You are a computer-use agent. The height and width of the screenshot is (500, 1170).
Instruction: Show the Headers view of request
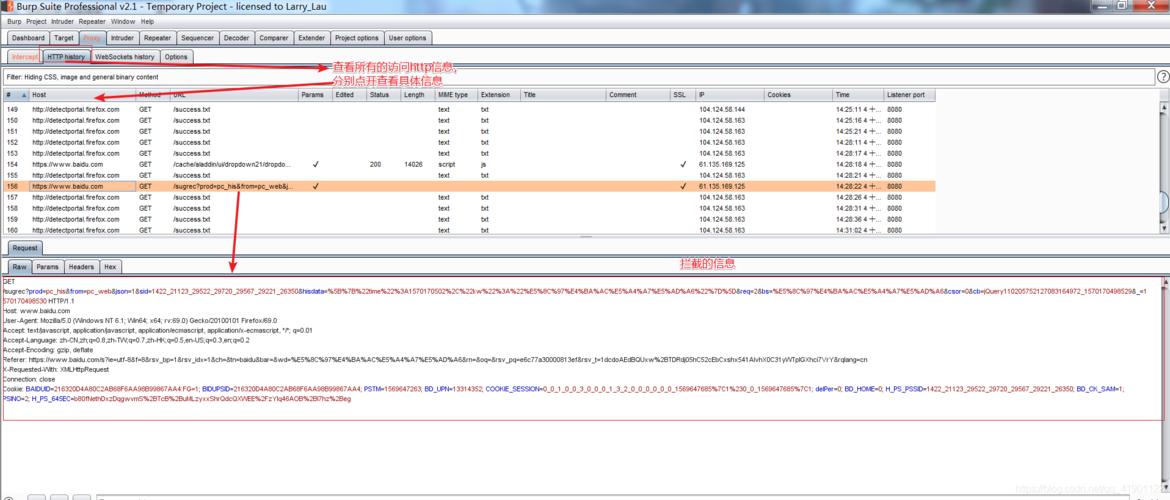click(81, 266)
